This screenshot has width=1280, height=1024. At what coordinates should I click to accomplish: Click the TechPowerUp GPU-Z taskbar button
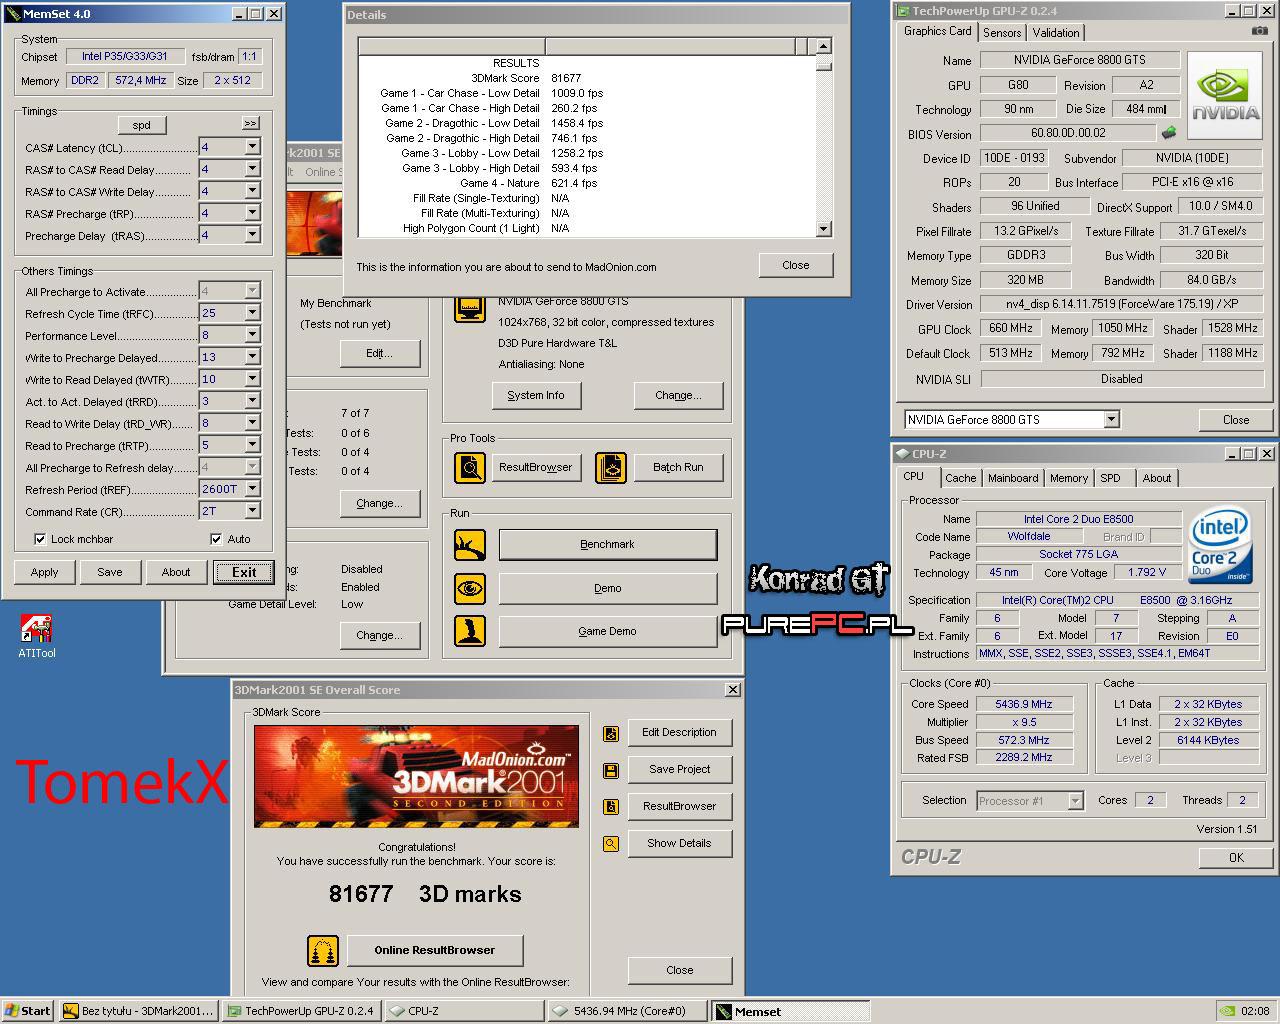pos(302,1011)
